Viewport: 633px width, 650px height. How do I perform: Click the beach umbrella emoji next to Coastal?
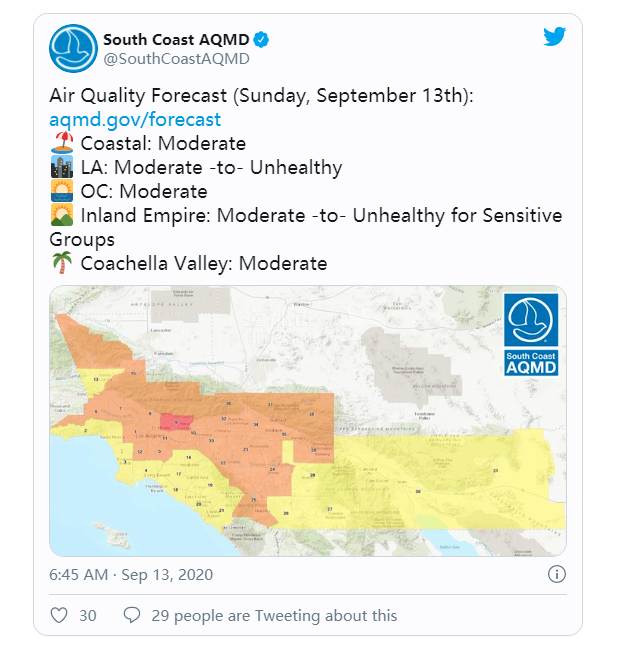tap(62, 143)
